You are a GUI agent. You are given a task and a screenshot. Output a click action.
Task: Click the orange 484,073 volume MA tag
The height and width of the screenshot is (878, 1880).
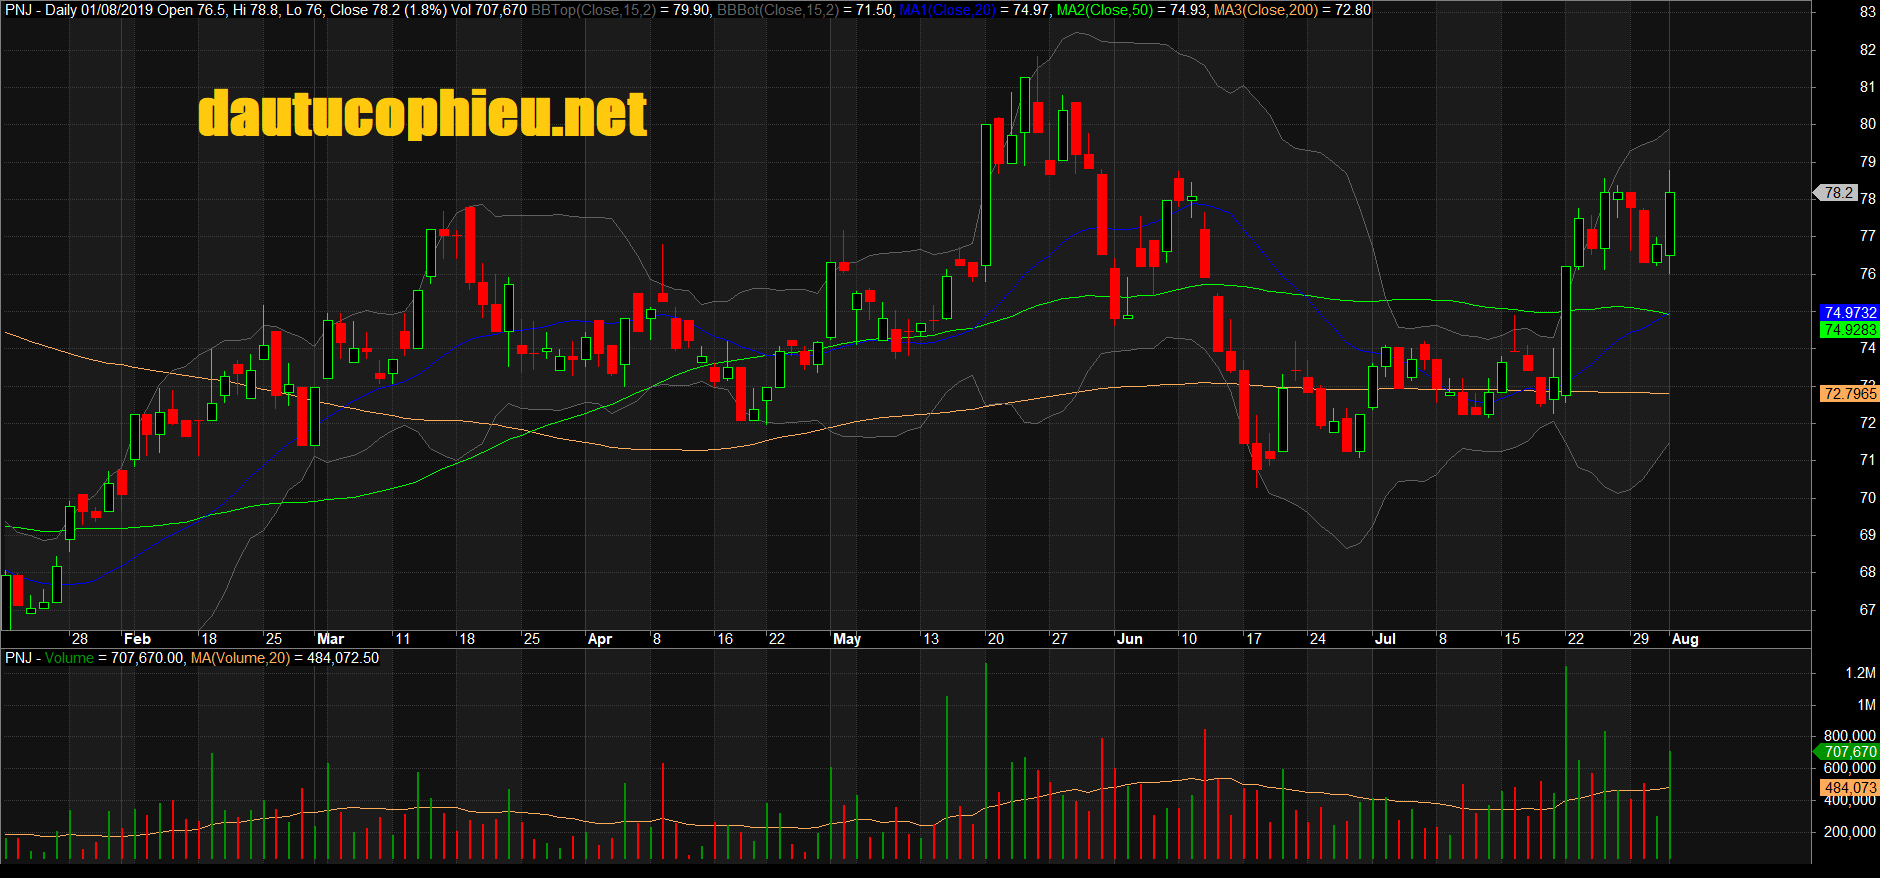[x=1850, y=788]
